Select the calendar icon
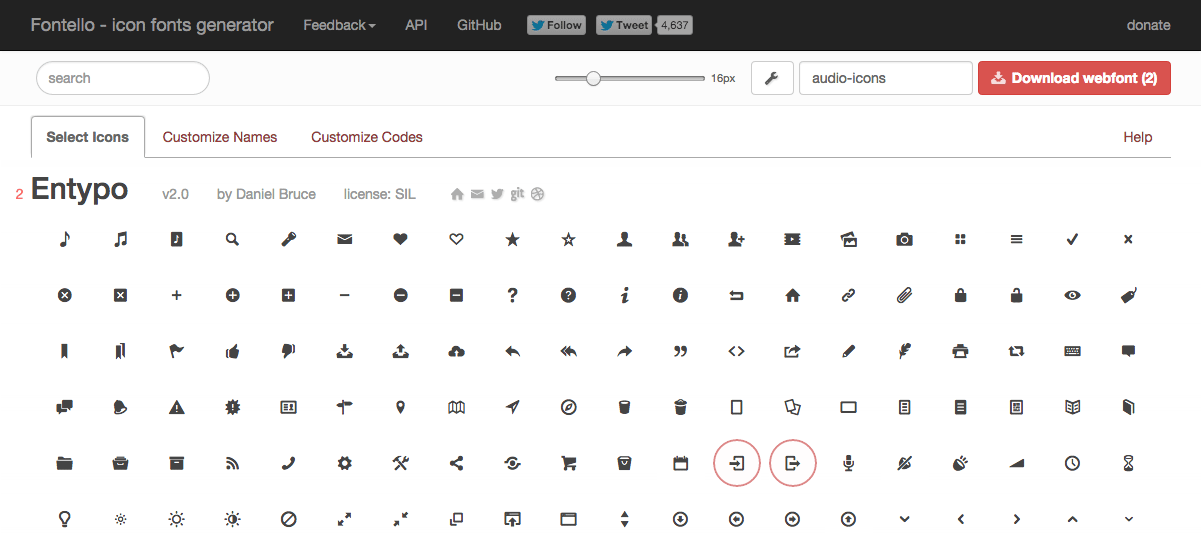The width and height of the screenshot is (1201, 548). (681, 463)
